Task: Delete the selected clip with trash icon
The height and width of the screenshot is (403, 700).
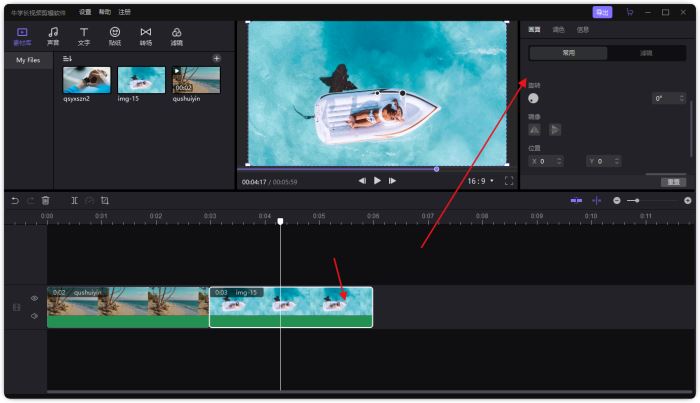Action: point(46,201)
